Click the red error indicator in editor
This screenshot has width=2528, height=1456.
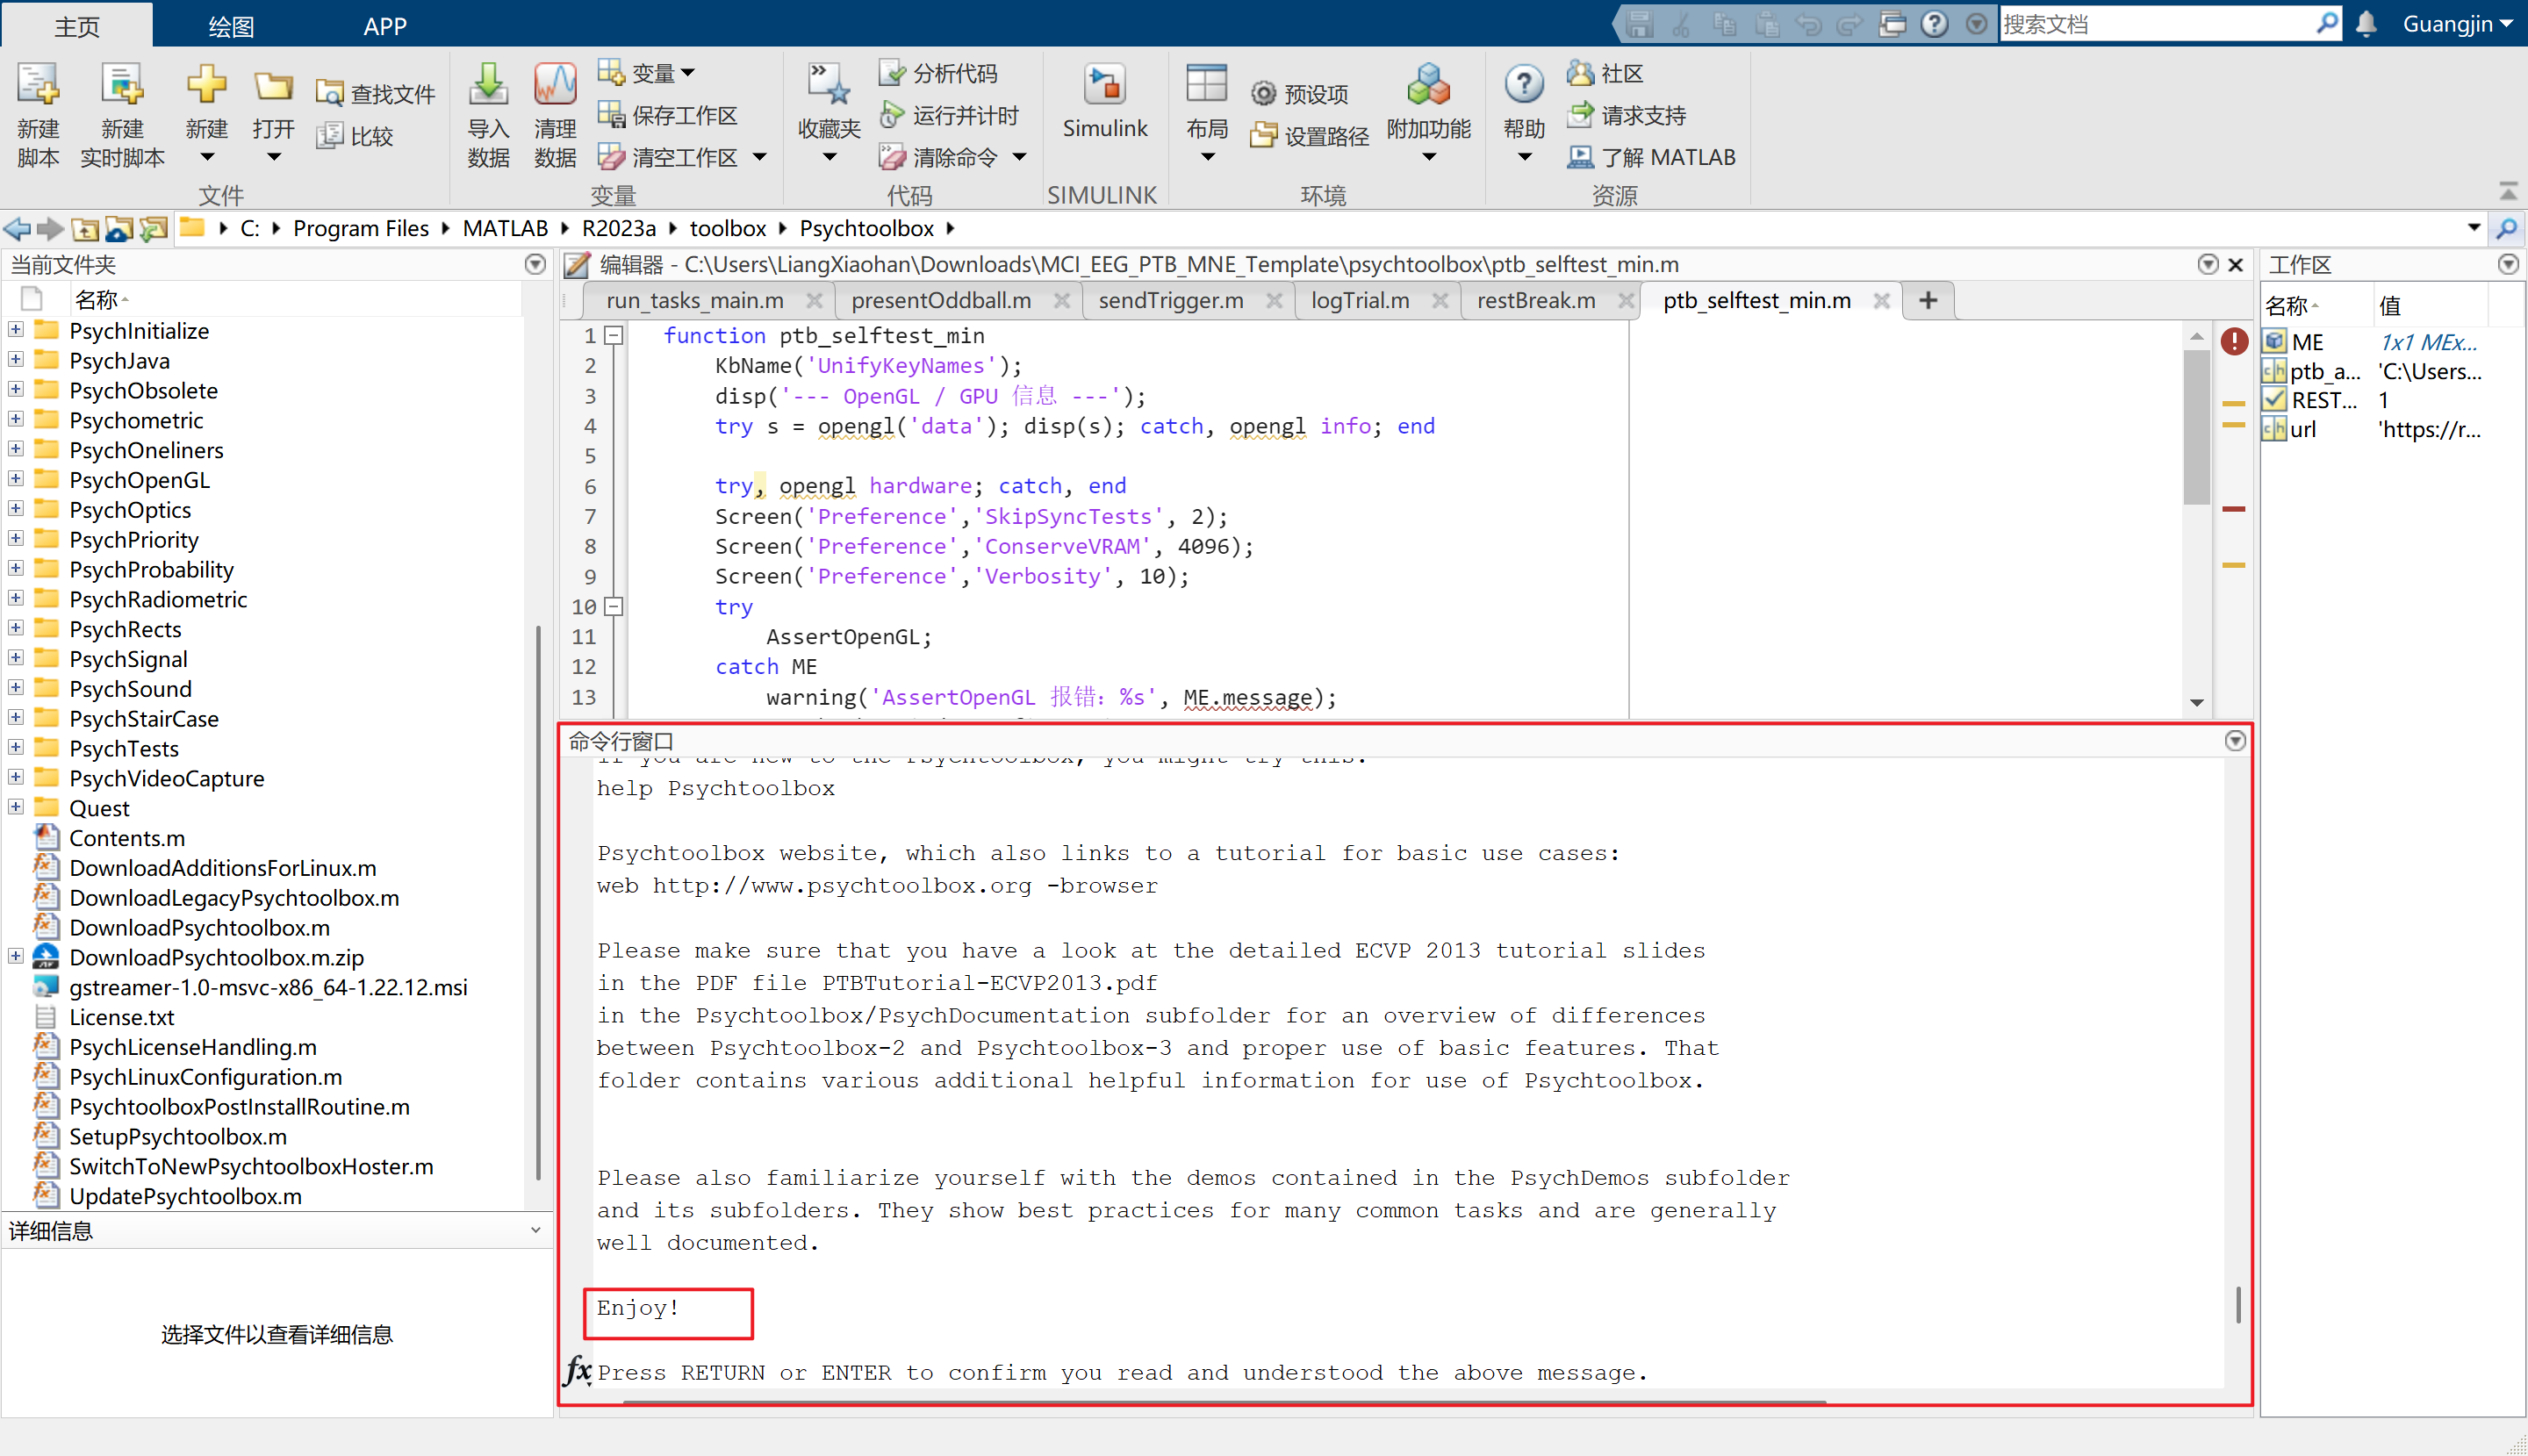[2234, 342]
